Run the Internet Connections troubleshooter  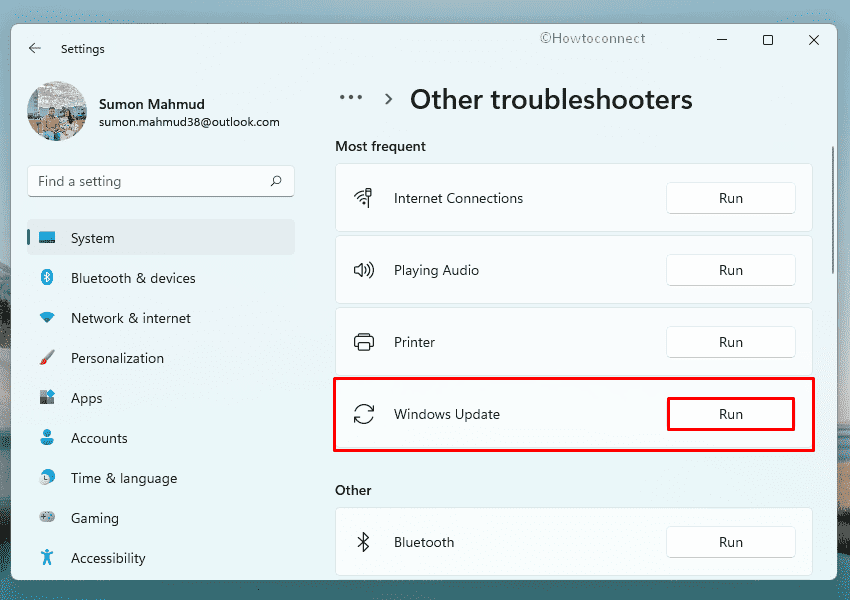pos(731,198)
